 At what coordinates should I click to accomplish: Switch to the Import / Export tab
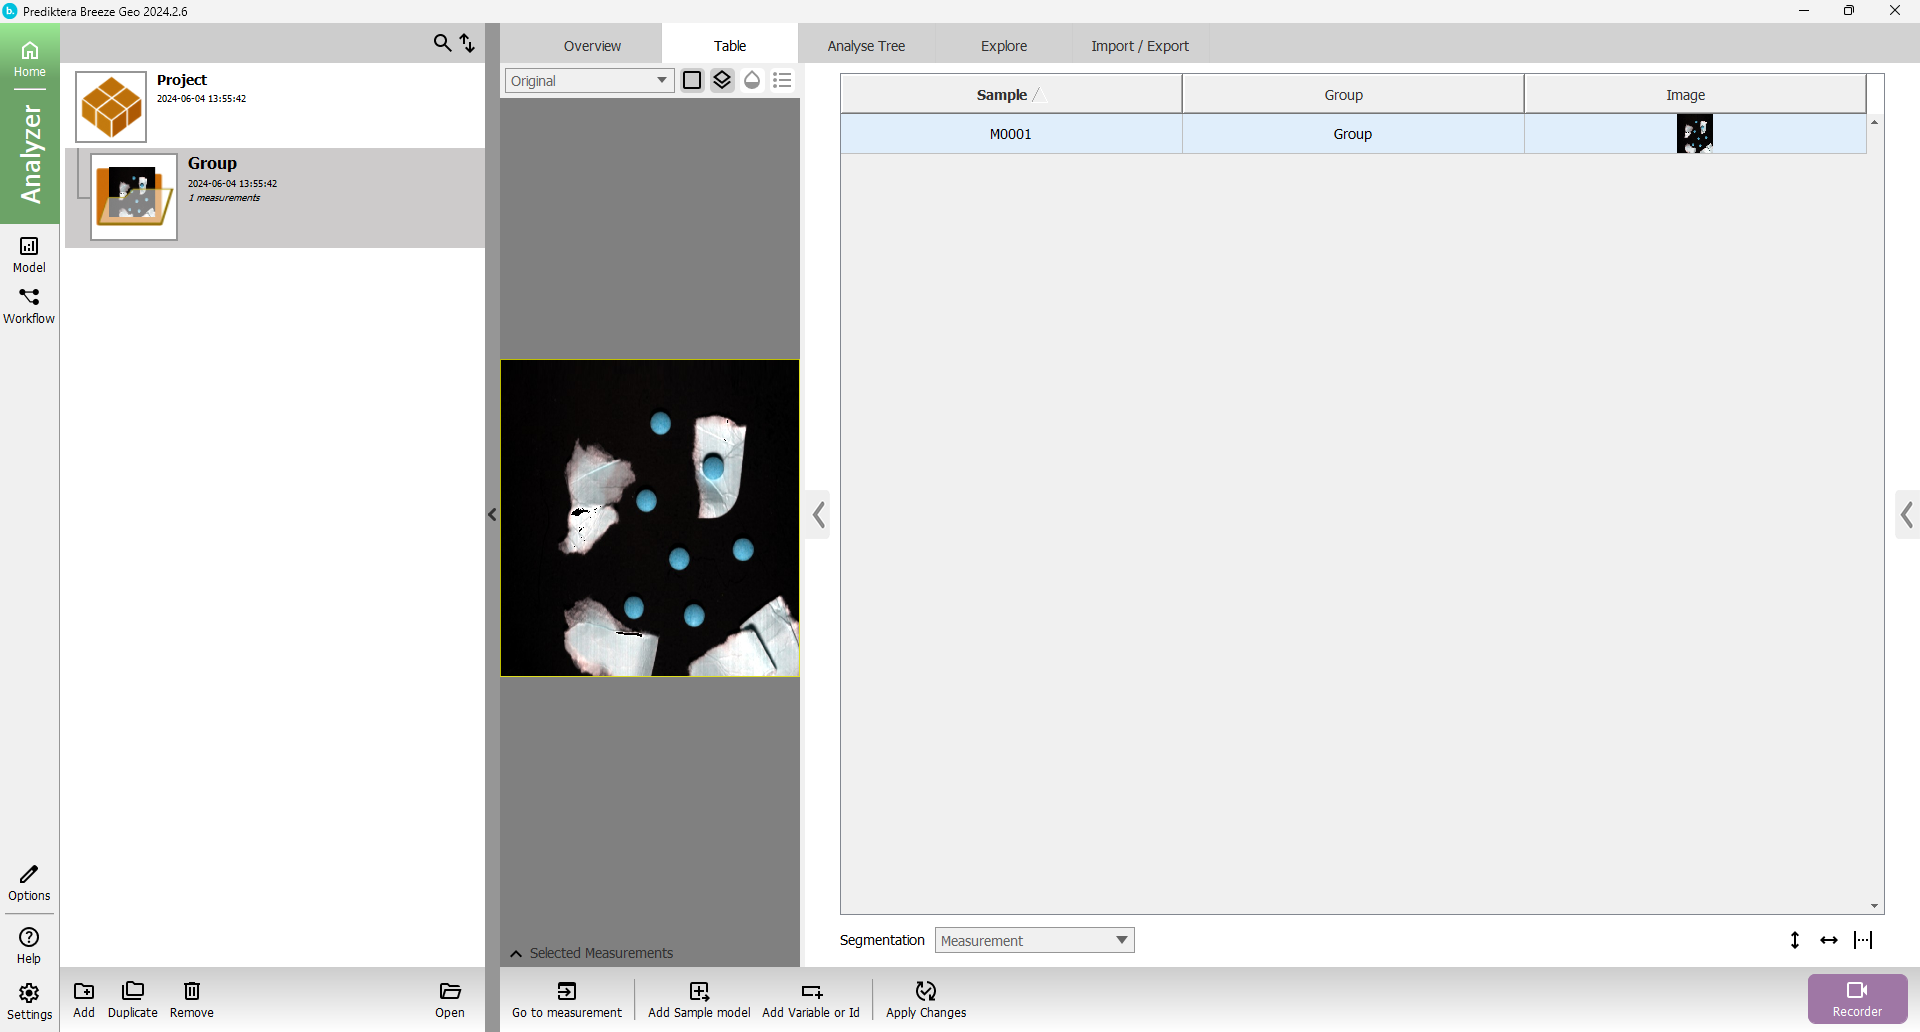click(1140, 46)
